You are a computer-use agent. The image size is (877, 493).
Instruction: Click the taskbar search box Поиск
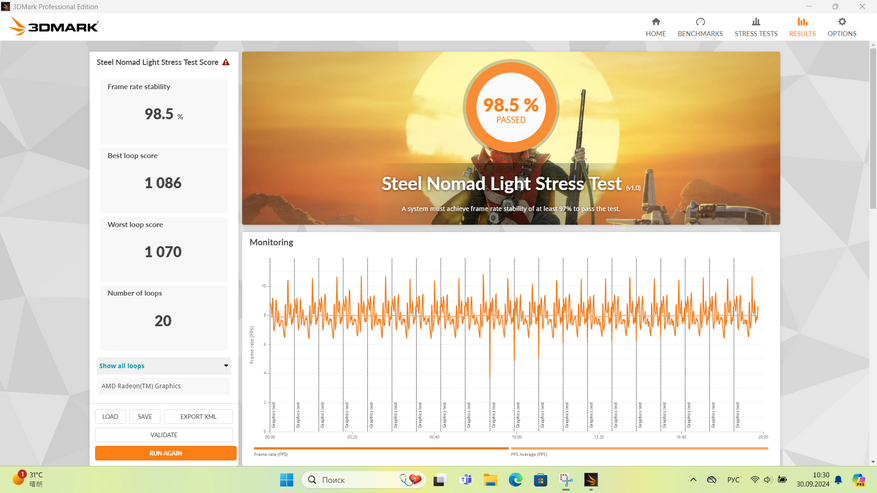[364, 480]
